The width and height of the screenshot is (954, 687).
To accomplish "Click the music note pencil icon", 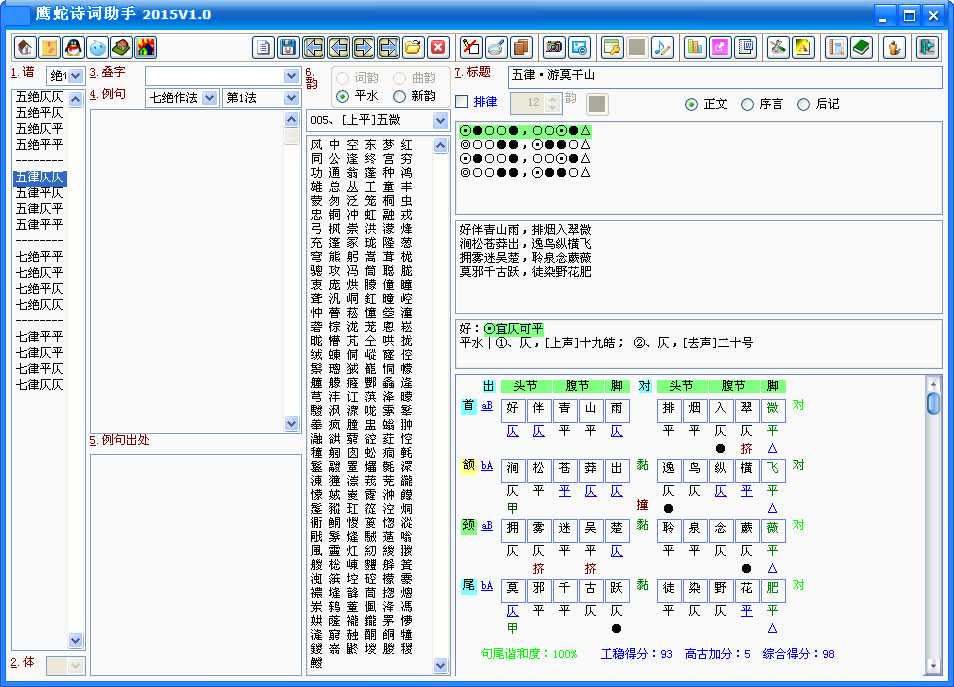I will [662, 47].
